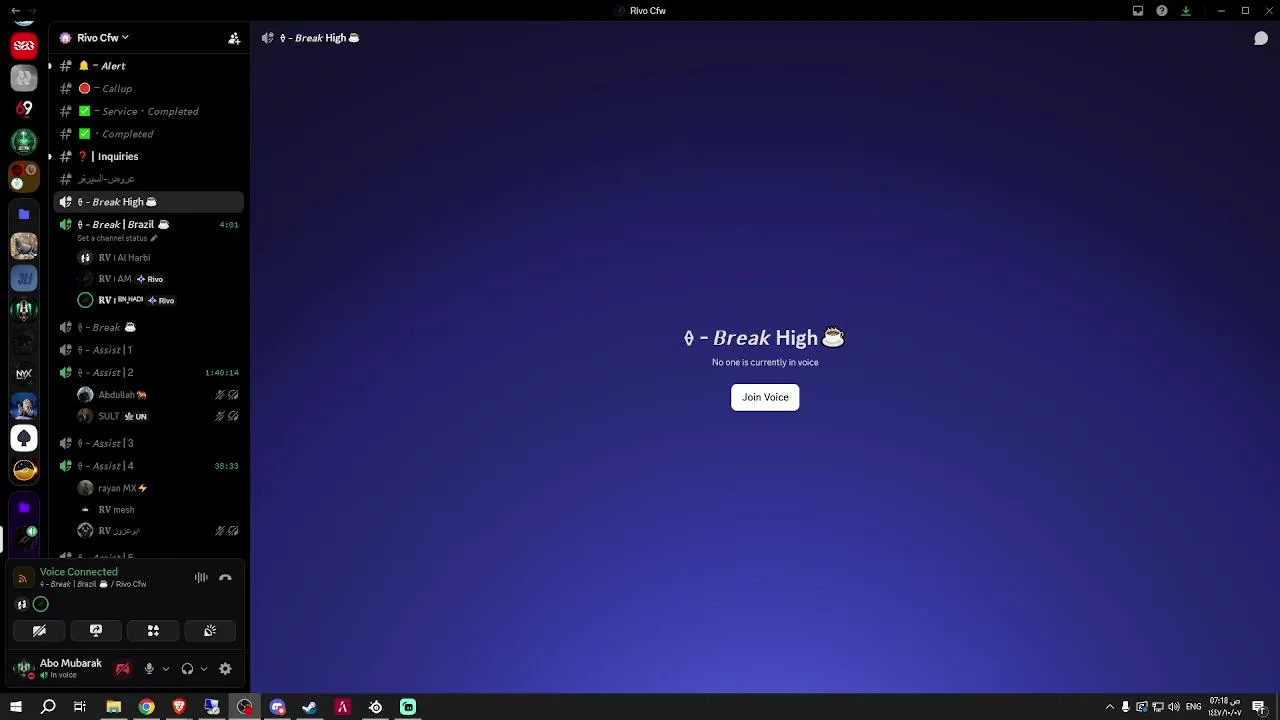Viewport: 1280px width, 720px height.
Task: Click system tray volume icon
Action: [1174, 707]
